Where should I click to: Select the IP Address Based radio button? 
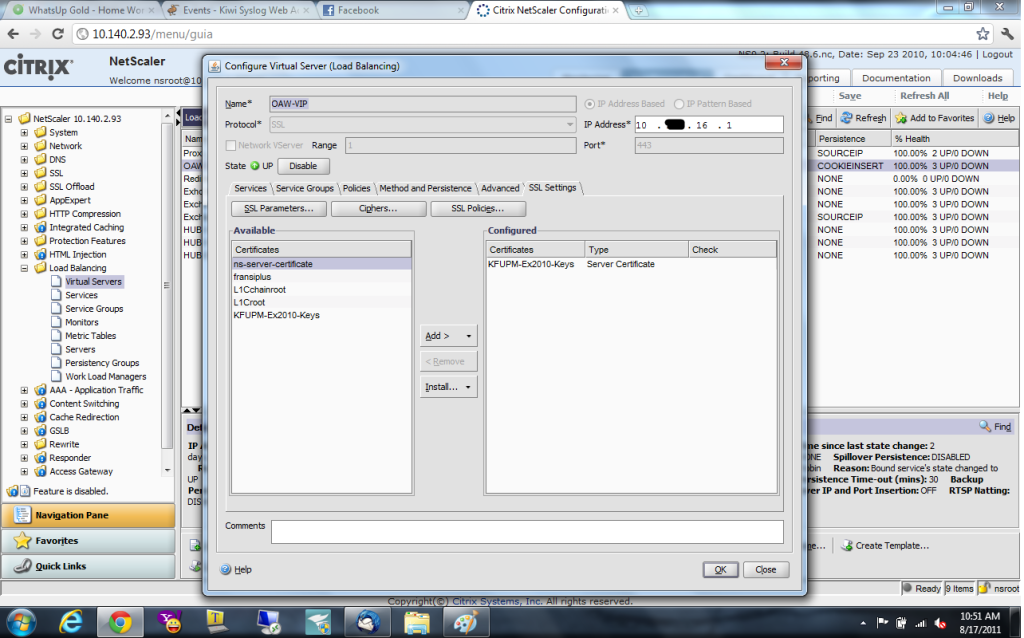pyautogui.click(x=590, y=104)
